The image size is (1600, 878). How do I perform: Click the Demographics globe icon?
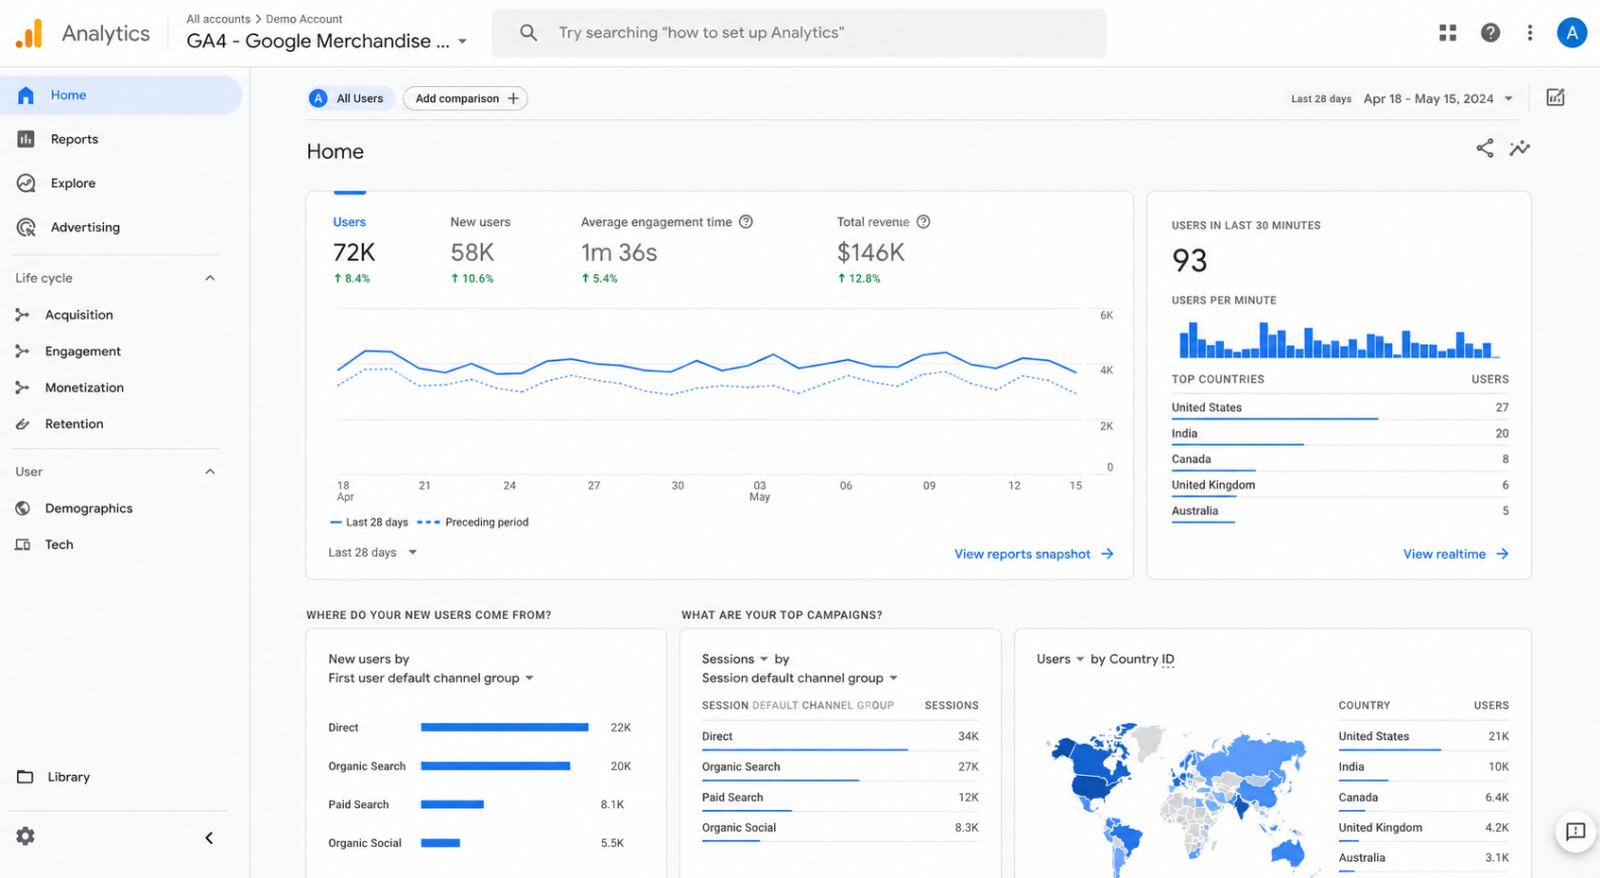click(x=22, y=508)
